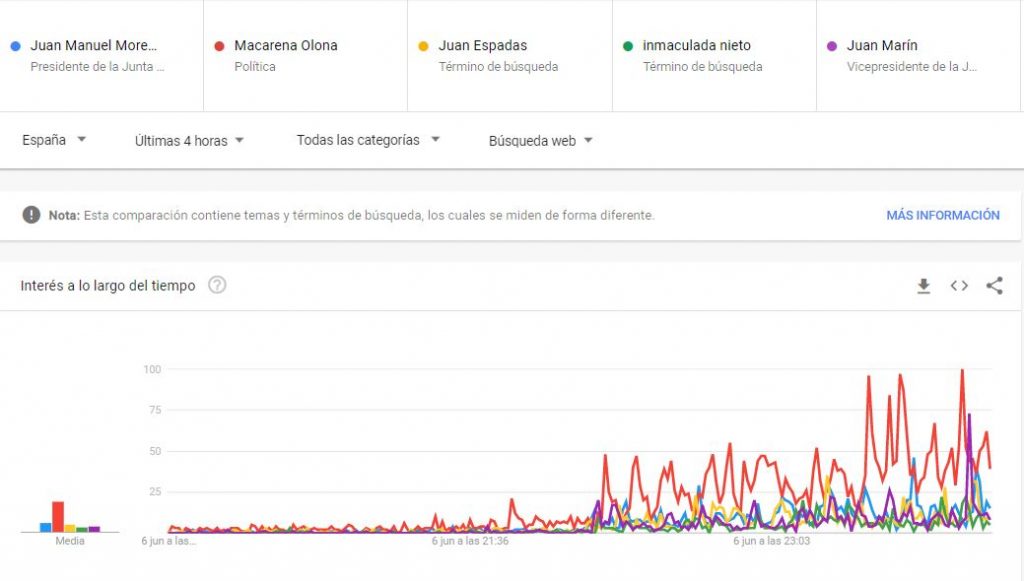Share the interest over time chart
The height and width of the screenshot is (581, 1024).
click(x=994, y=286)
